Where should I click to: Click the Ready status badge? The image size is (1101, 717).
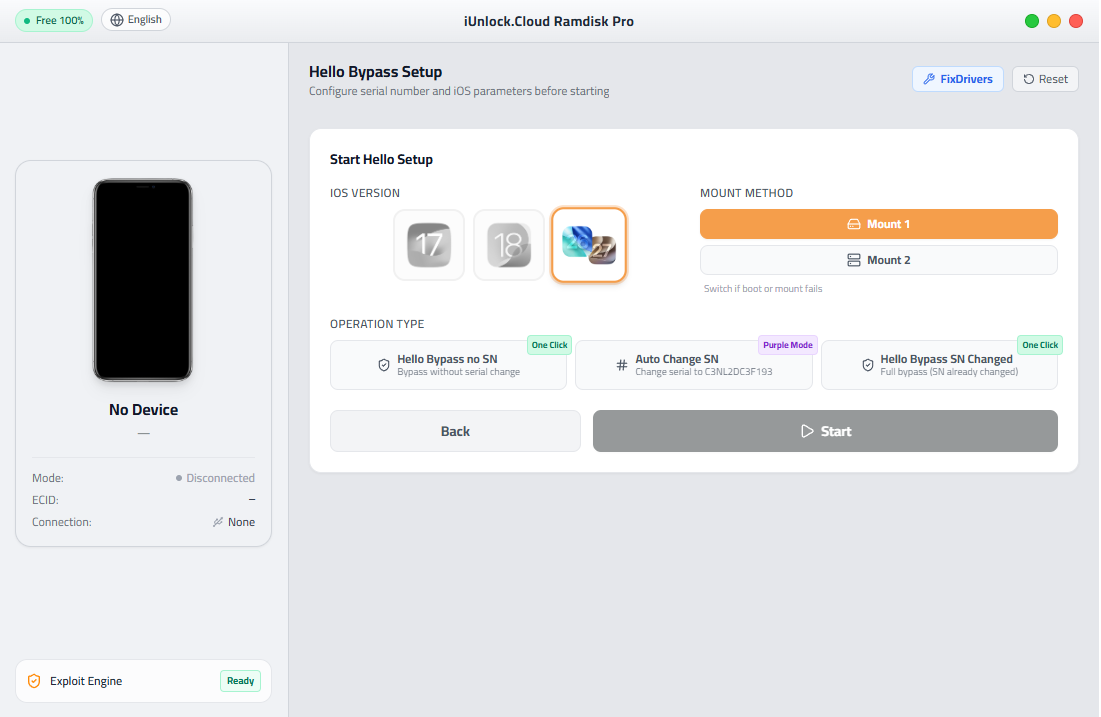tap(241, 681)
